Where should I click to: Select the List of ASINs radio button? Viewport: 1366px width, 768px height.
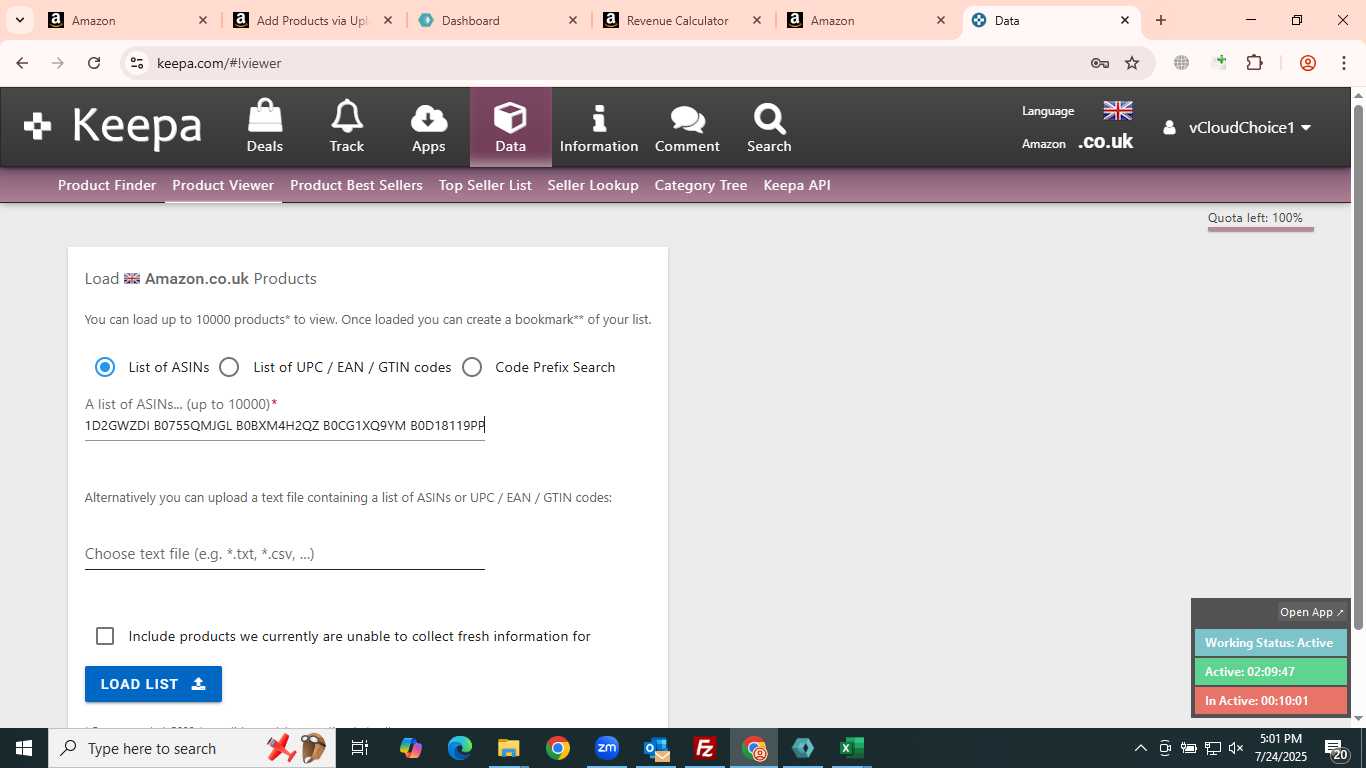105,367
